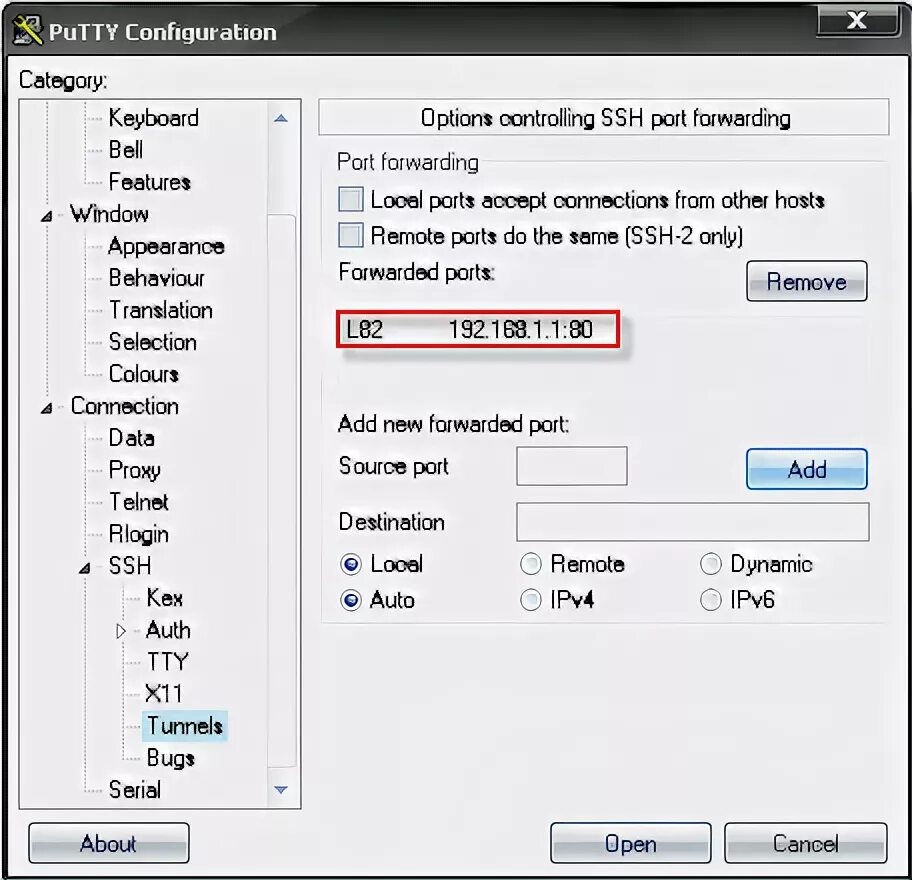Click the About button

pyautogui.click(x=109, y=843)
